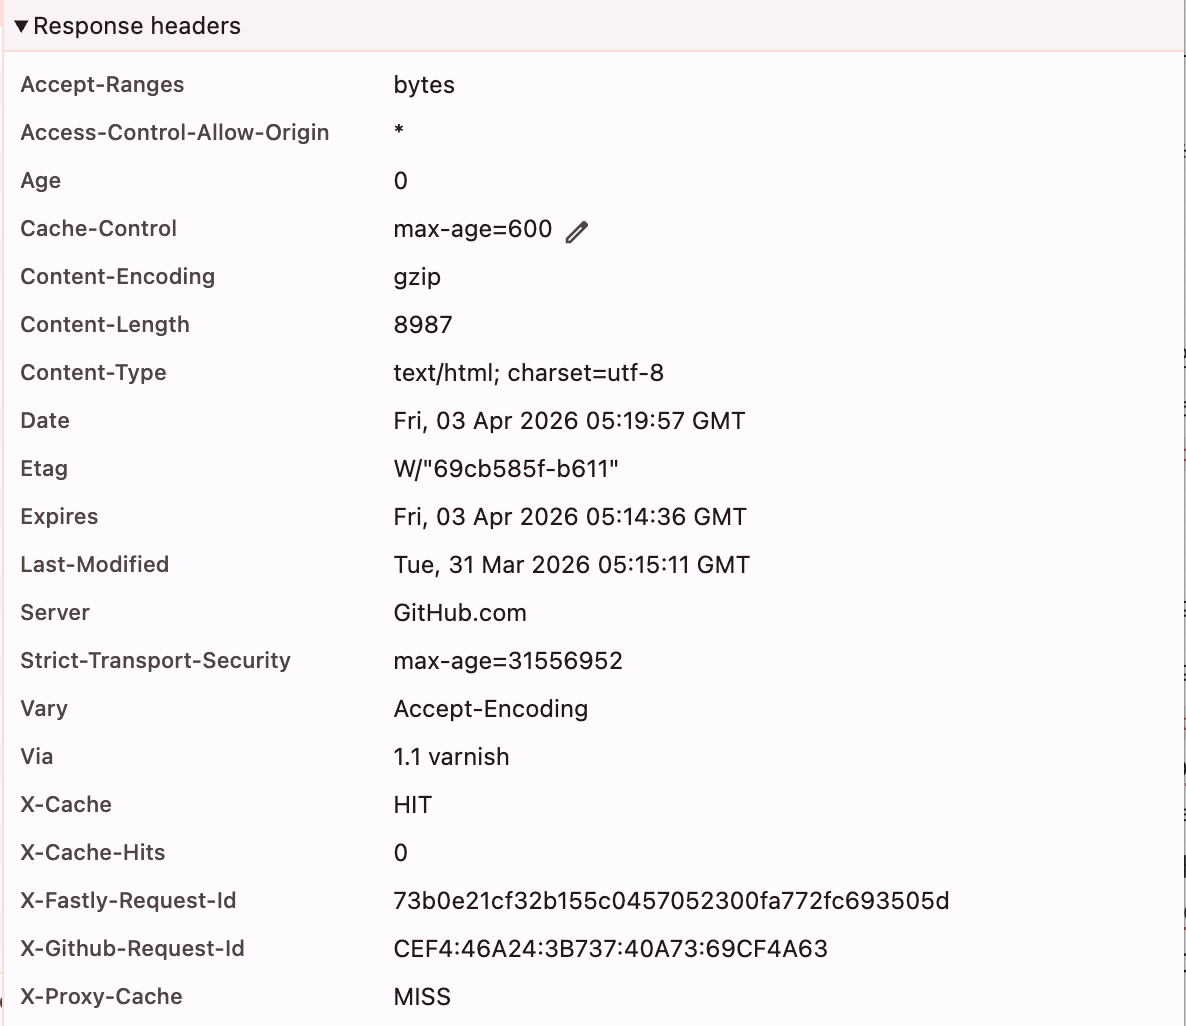Click the X-Github-Request-Id value
The image size is (1186, 1026).
610,949
